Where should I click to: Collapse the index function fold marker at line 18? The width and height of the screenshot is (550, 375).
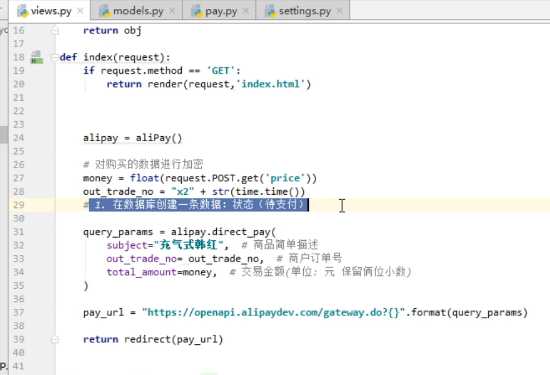click(54, 57)
